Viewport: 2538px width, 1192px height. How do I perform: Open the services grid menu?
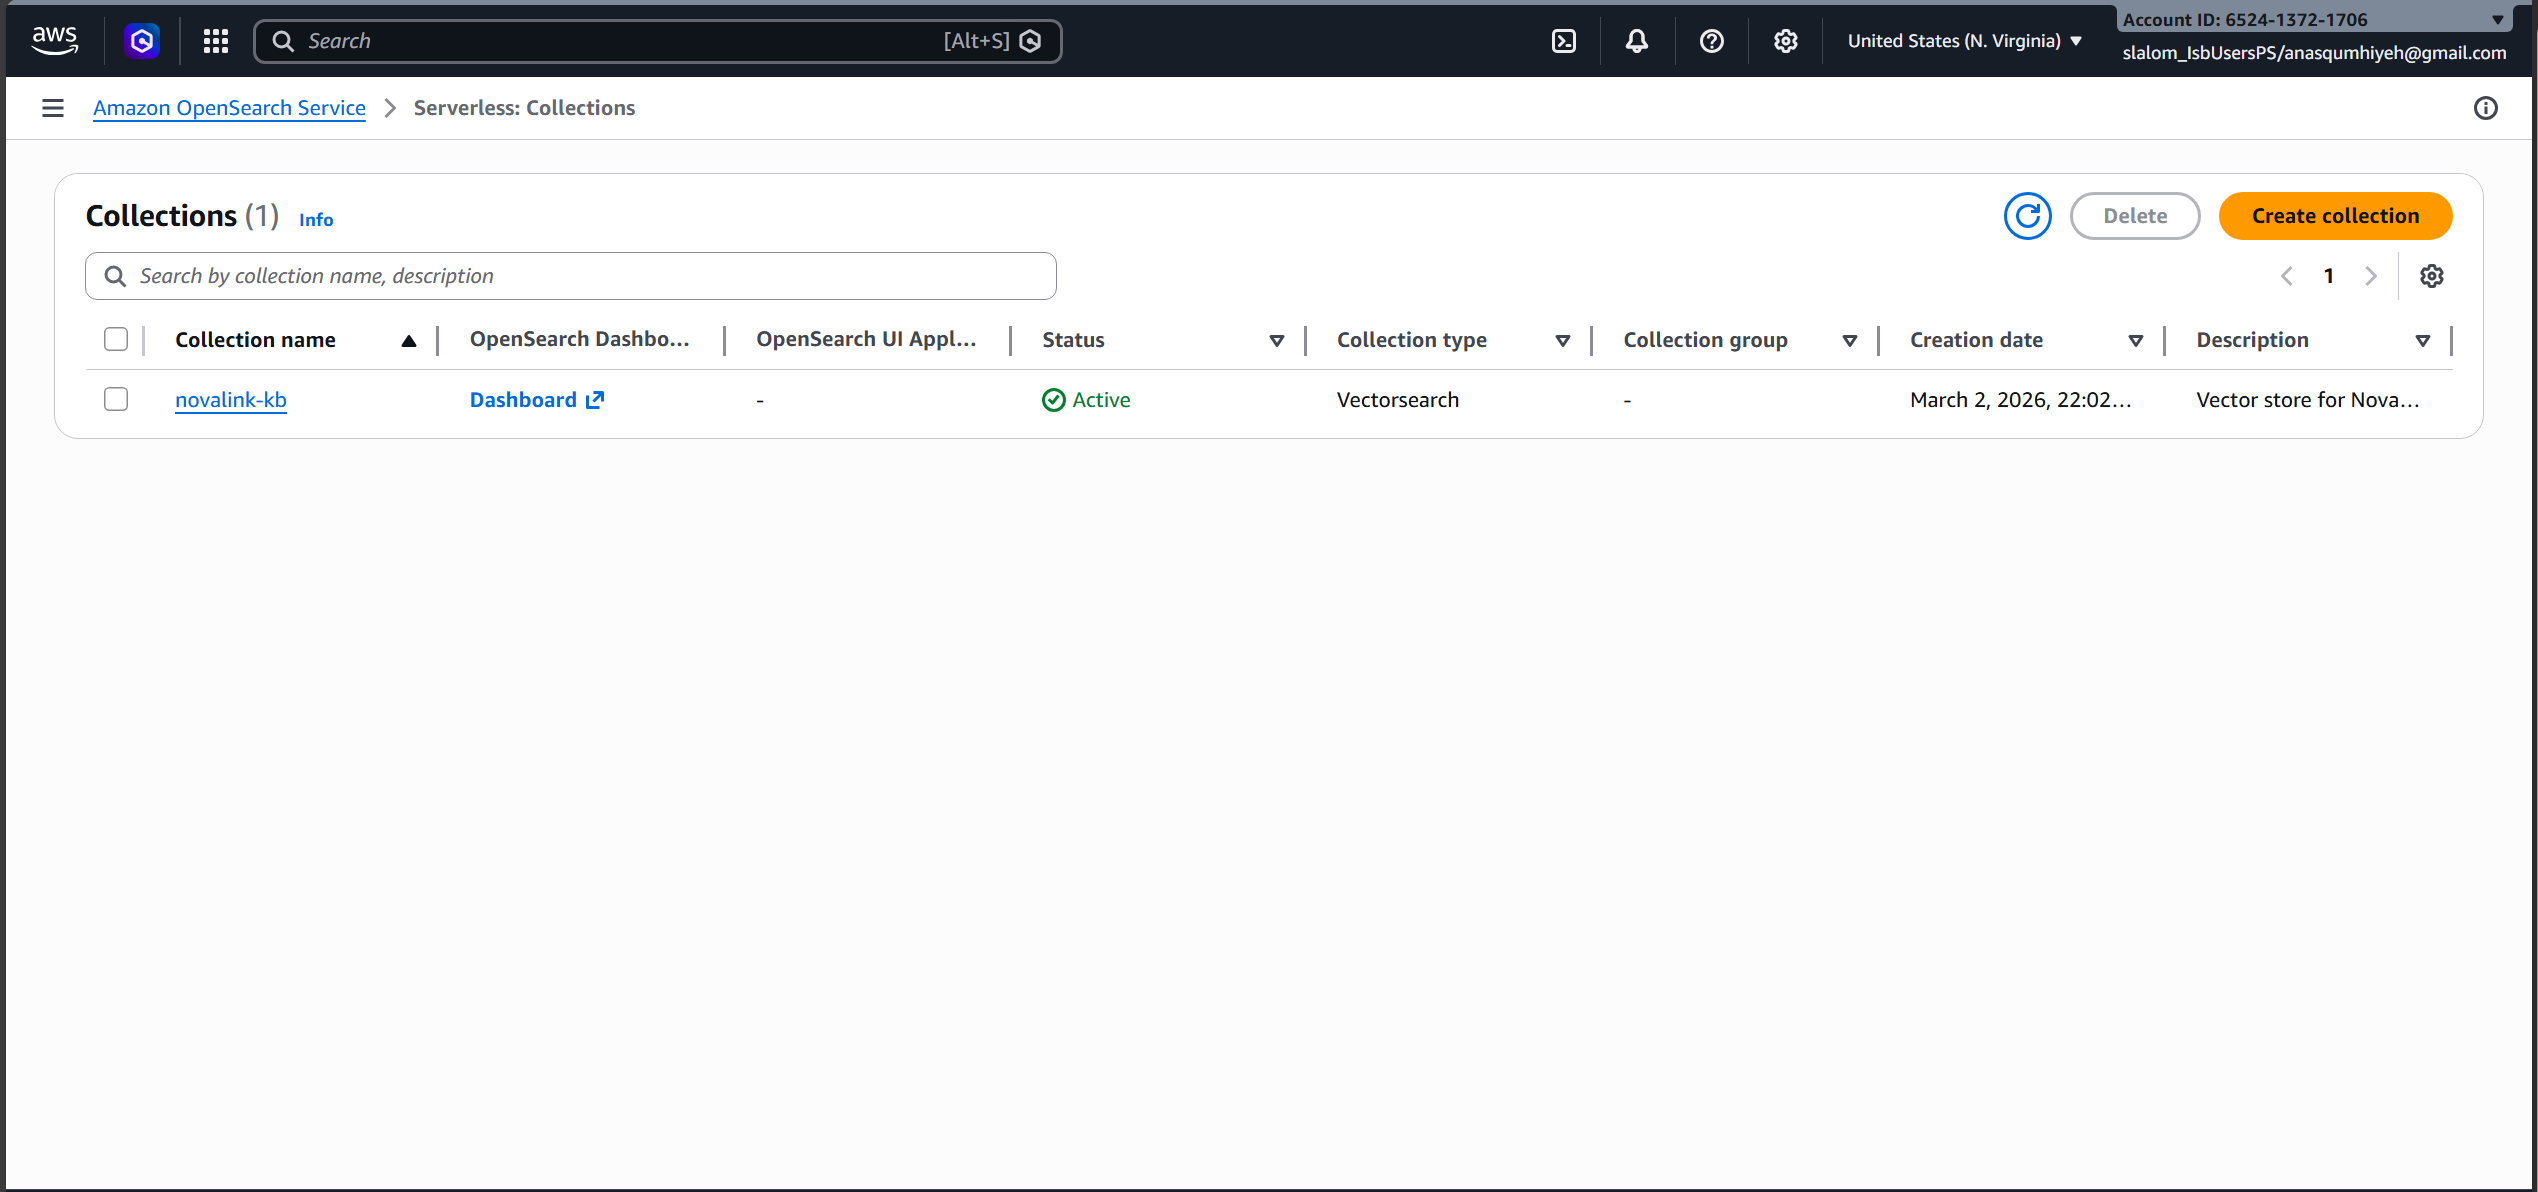tap(216, 41)
